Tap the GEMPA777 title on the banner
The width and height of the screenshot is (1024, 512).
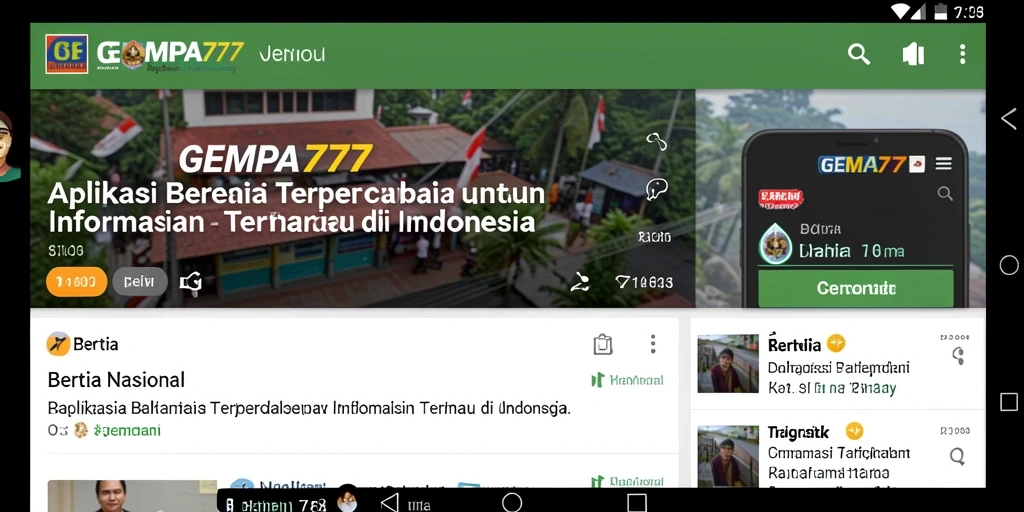(276, 159)
